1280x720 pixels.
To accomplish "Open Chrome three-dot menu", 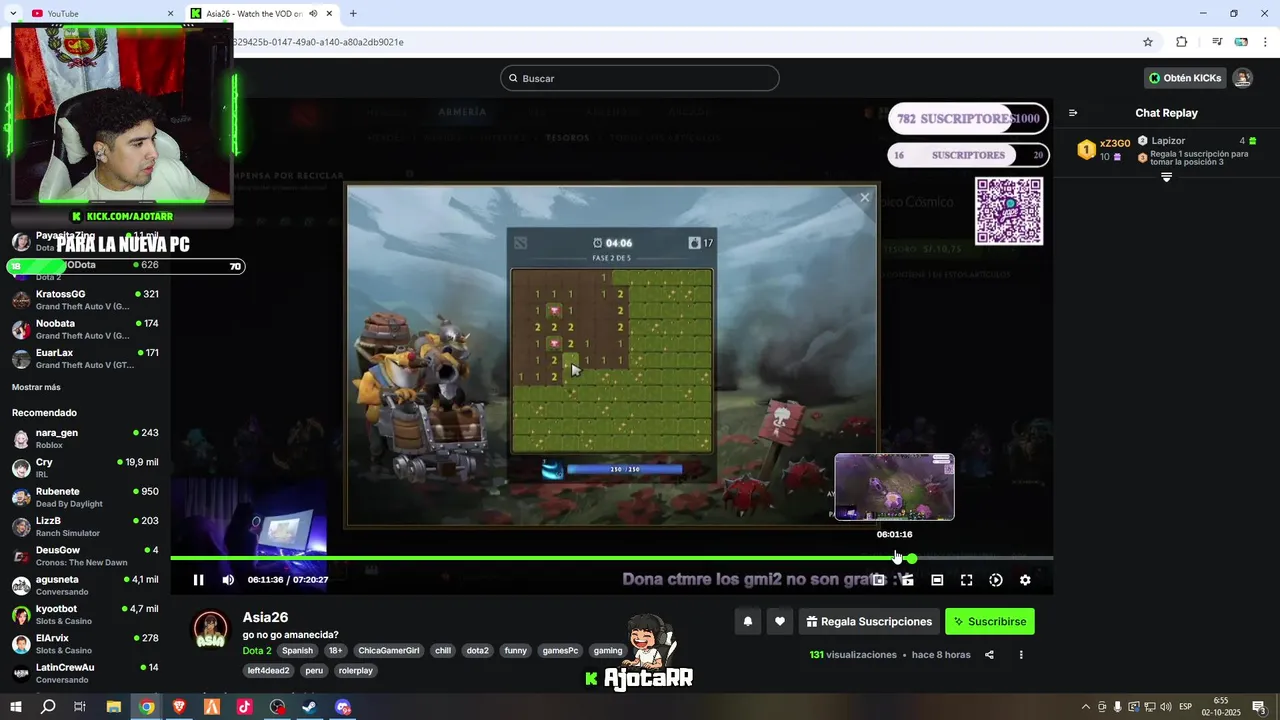I will coord(1265,42).
